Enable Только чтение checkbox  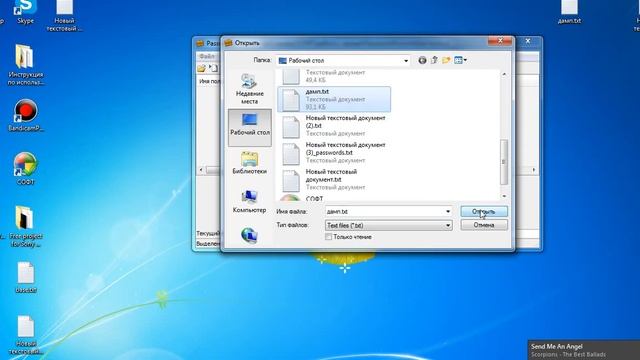point(329,237)
